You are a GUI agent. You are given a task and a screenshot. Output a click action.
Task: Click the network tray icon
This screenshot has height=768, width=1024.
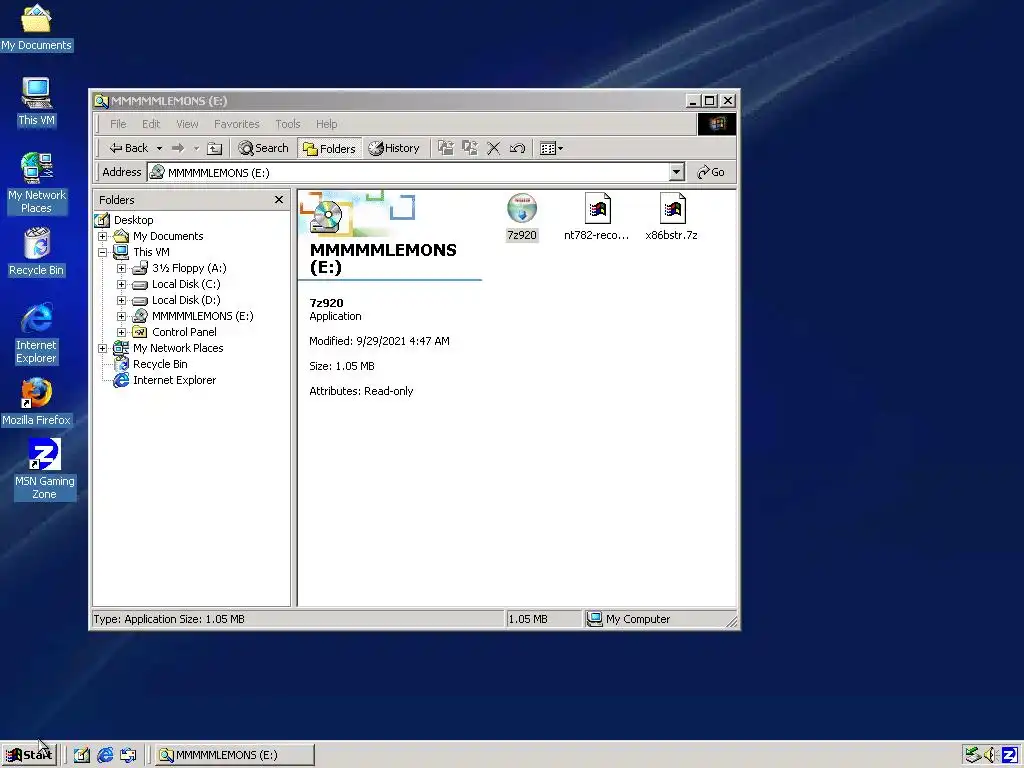coord(973,755)
